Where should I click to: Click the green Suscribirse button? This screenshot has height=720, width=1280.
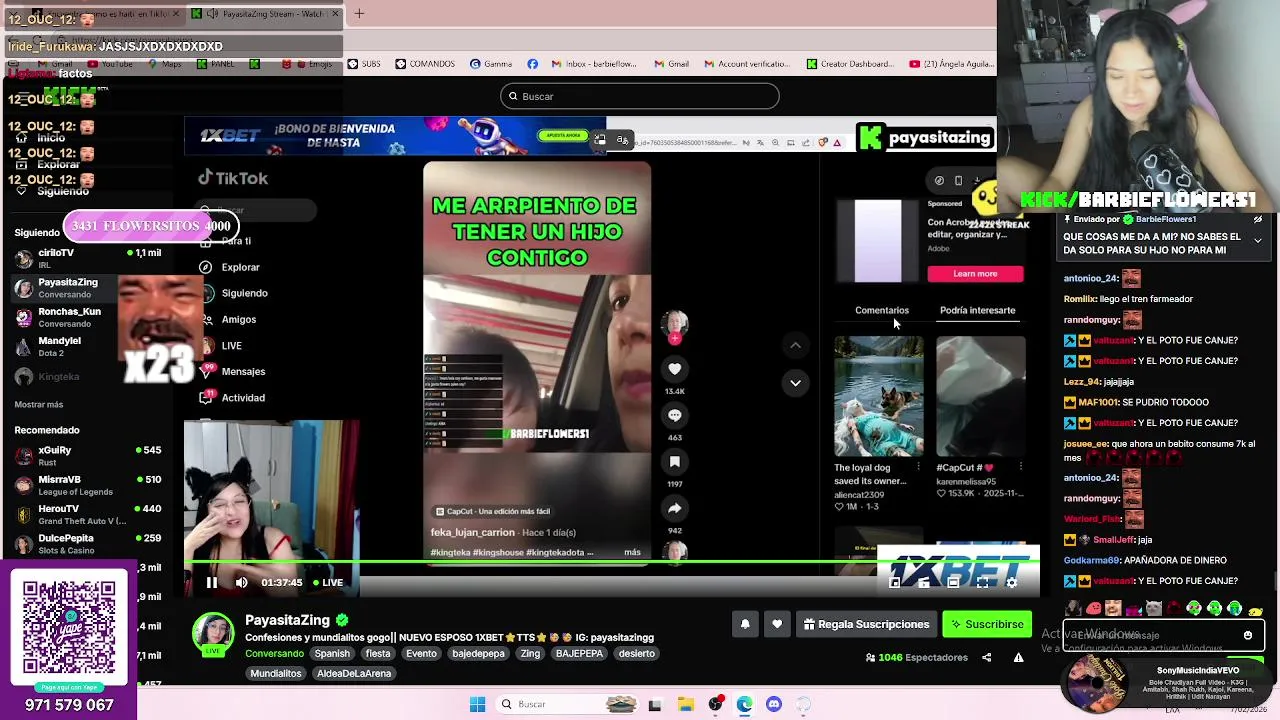coord(987,624)
